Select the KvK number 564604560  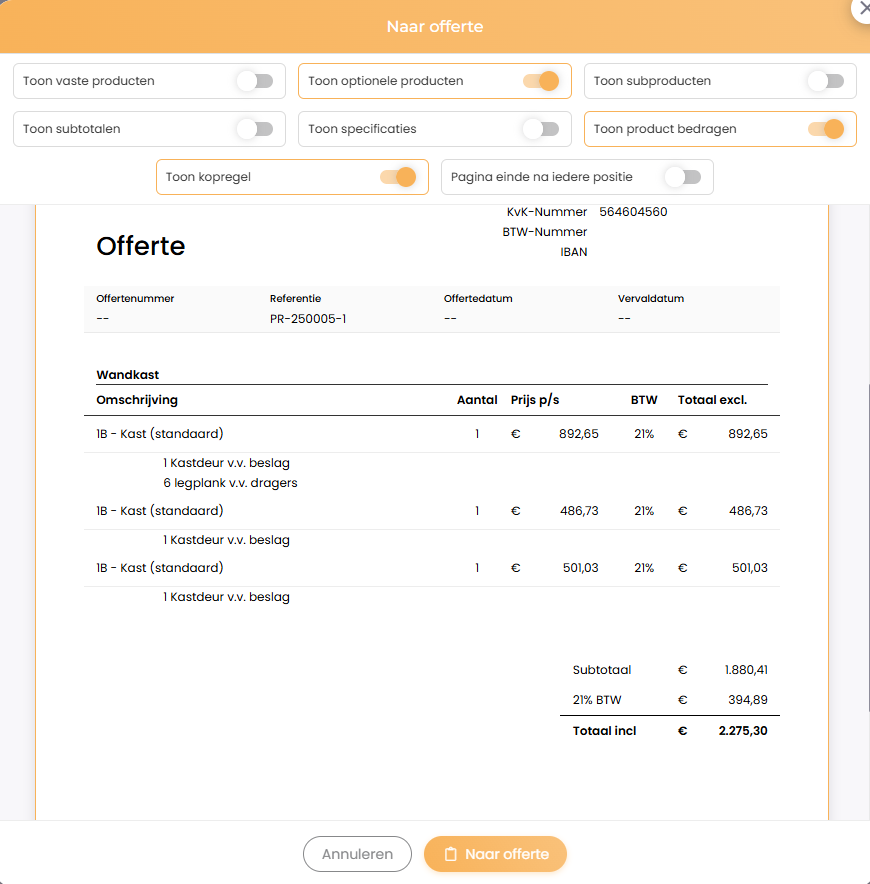633,212
